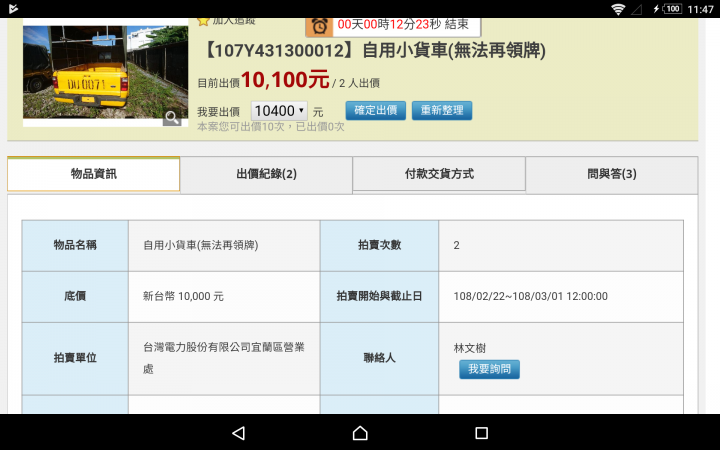Tap the Android home navigation button
Screen dimensions: 720x450
click(x=360, y=433)
